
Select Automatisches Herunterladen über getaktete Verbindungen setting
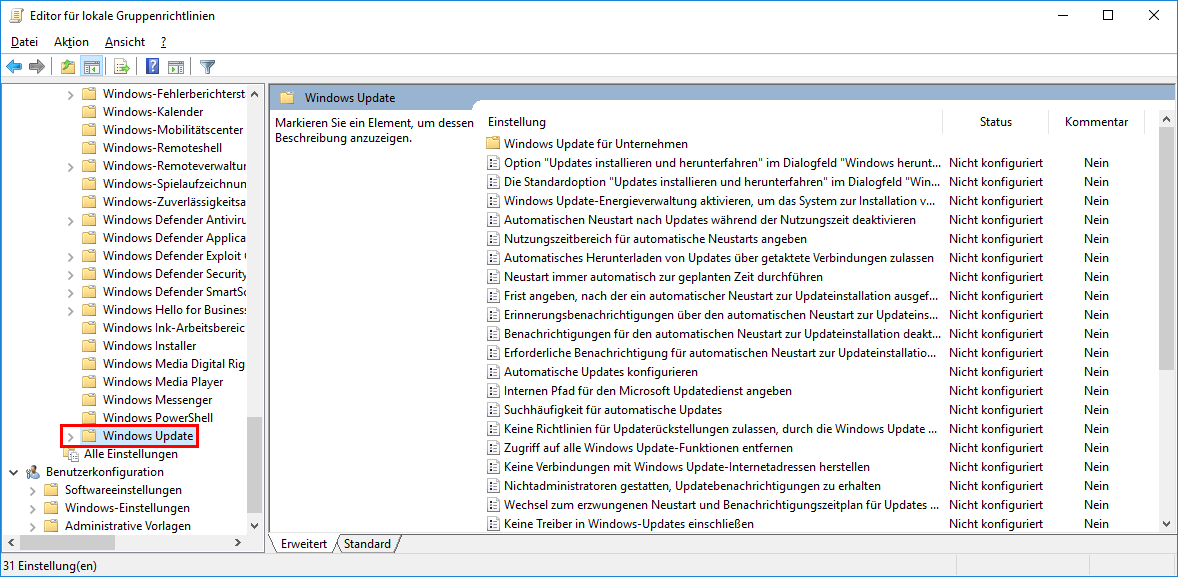719,258
